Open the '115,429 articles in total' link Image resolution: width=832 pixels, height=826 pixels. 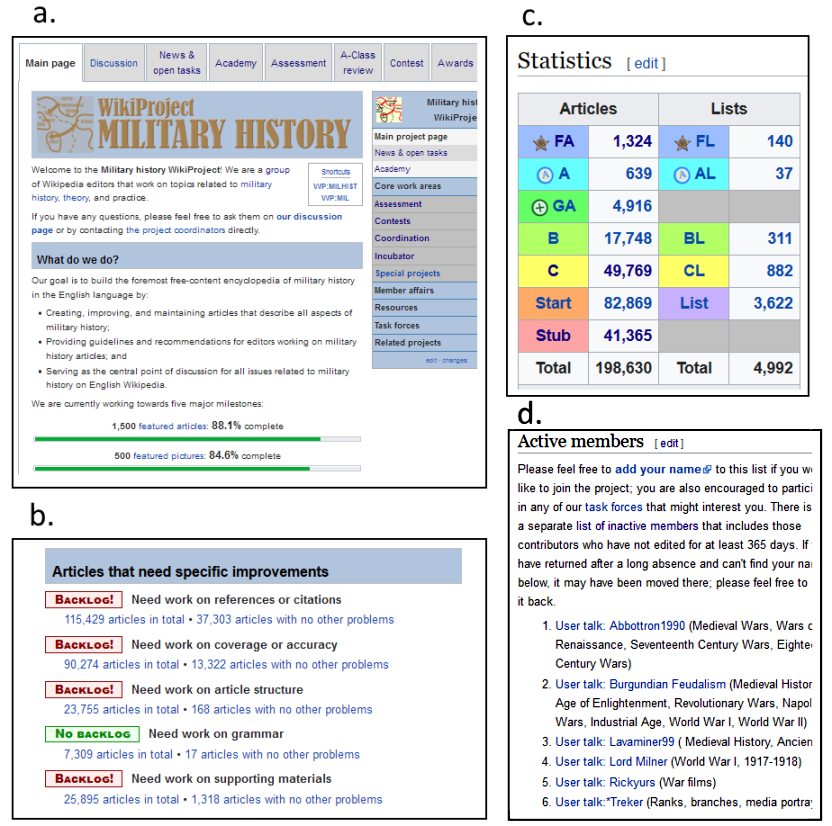tap(125, 620)
